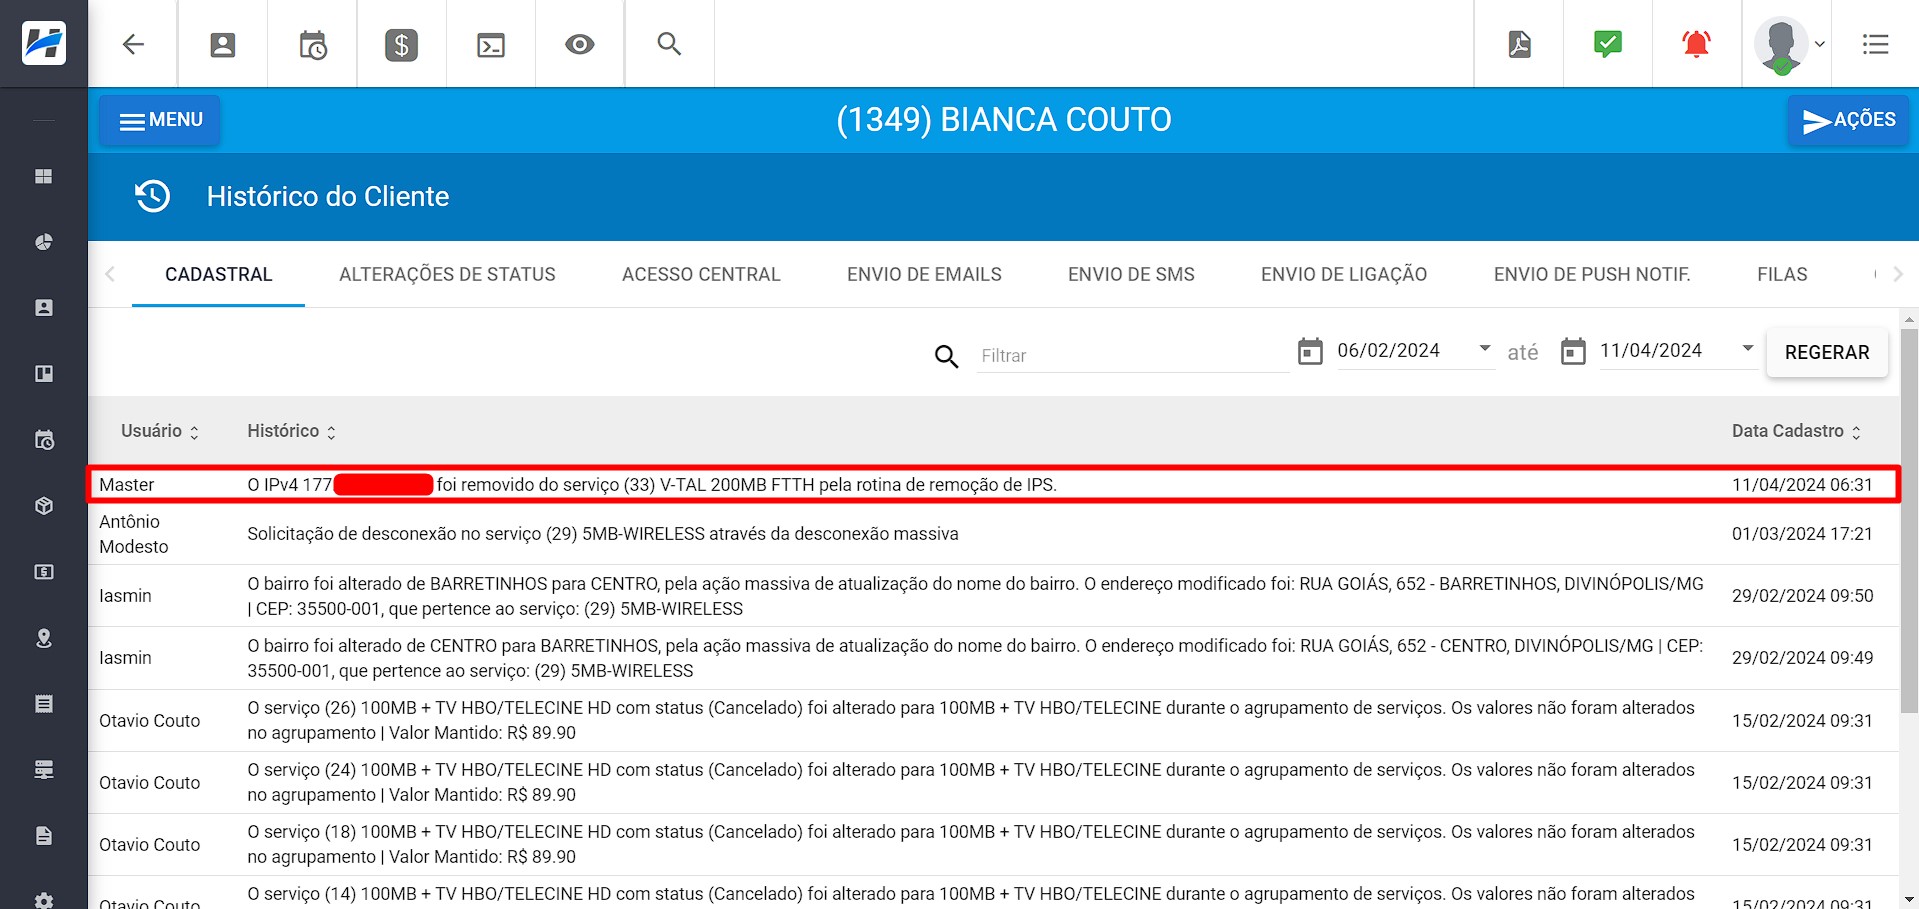Open the sidebar board layout icon
Viewport: 1919px width, 909px height.
tap(44, 374)
